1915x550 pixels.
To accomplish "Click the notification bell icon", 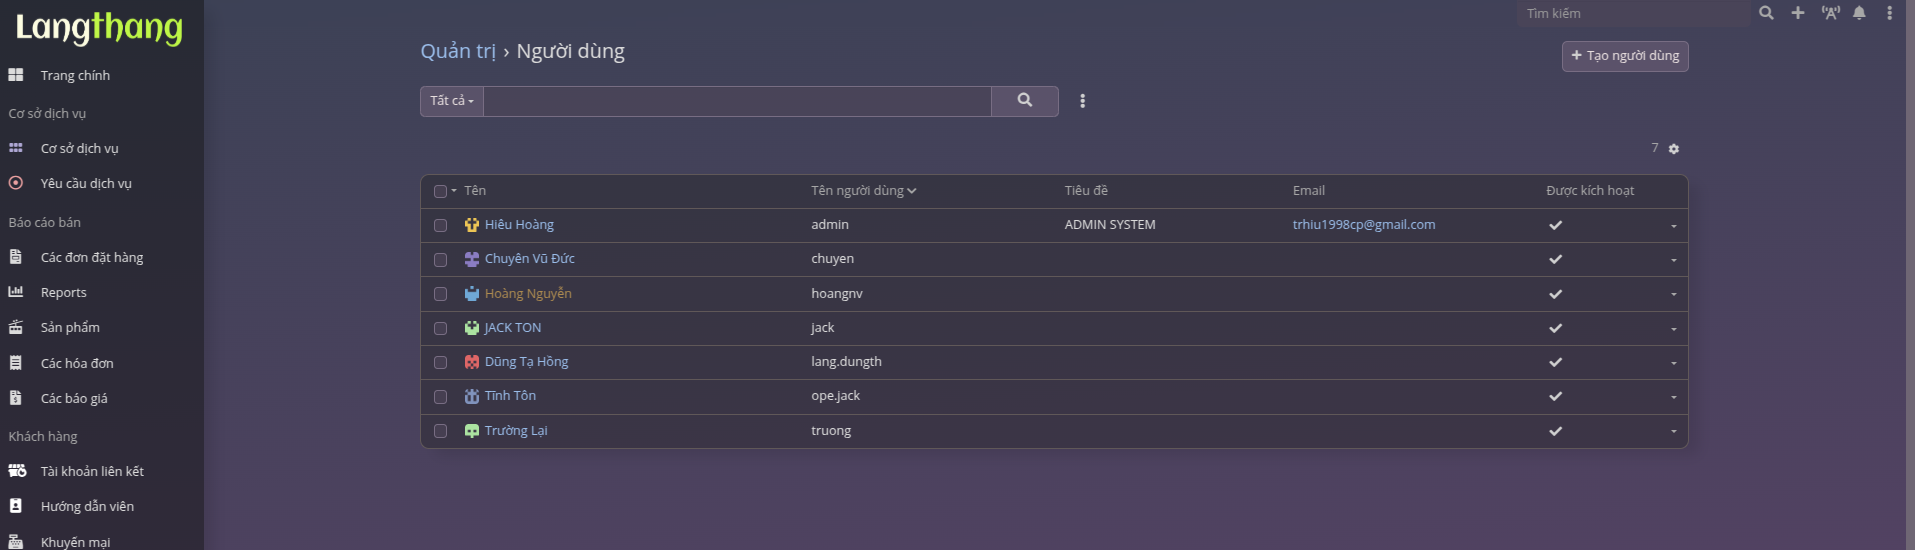I will [x=1859, y=13].
